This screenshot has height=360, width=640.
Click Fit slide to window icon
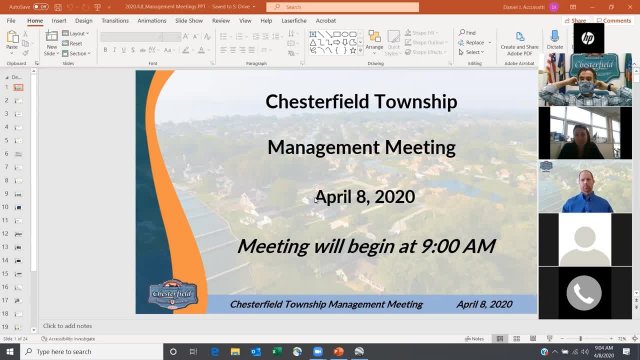(x=635, y=339)
